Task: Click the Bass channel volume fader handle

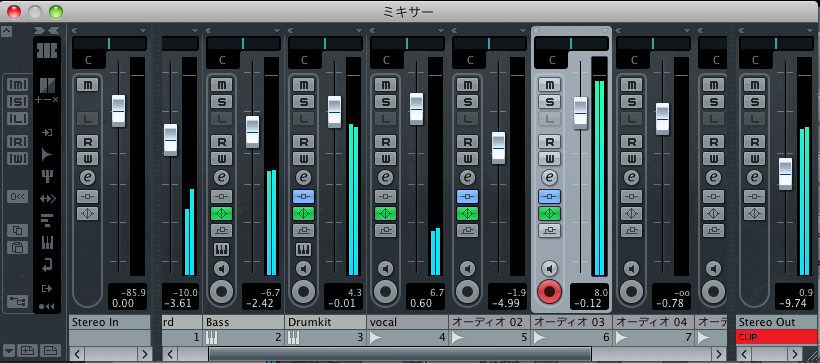Action: pos(253,132)
